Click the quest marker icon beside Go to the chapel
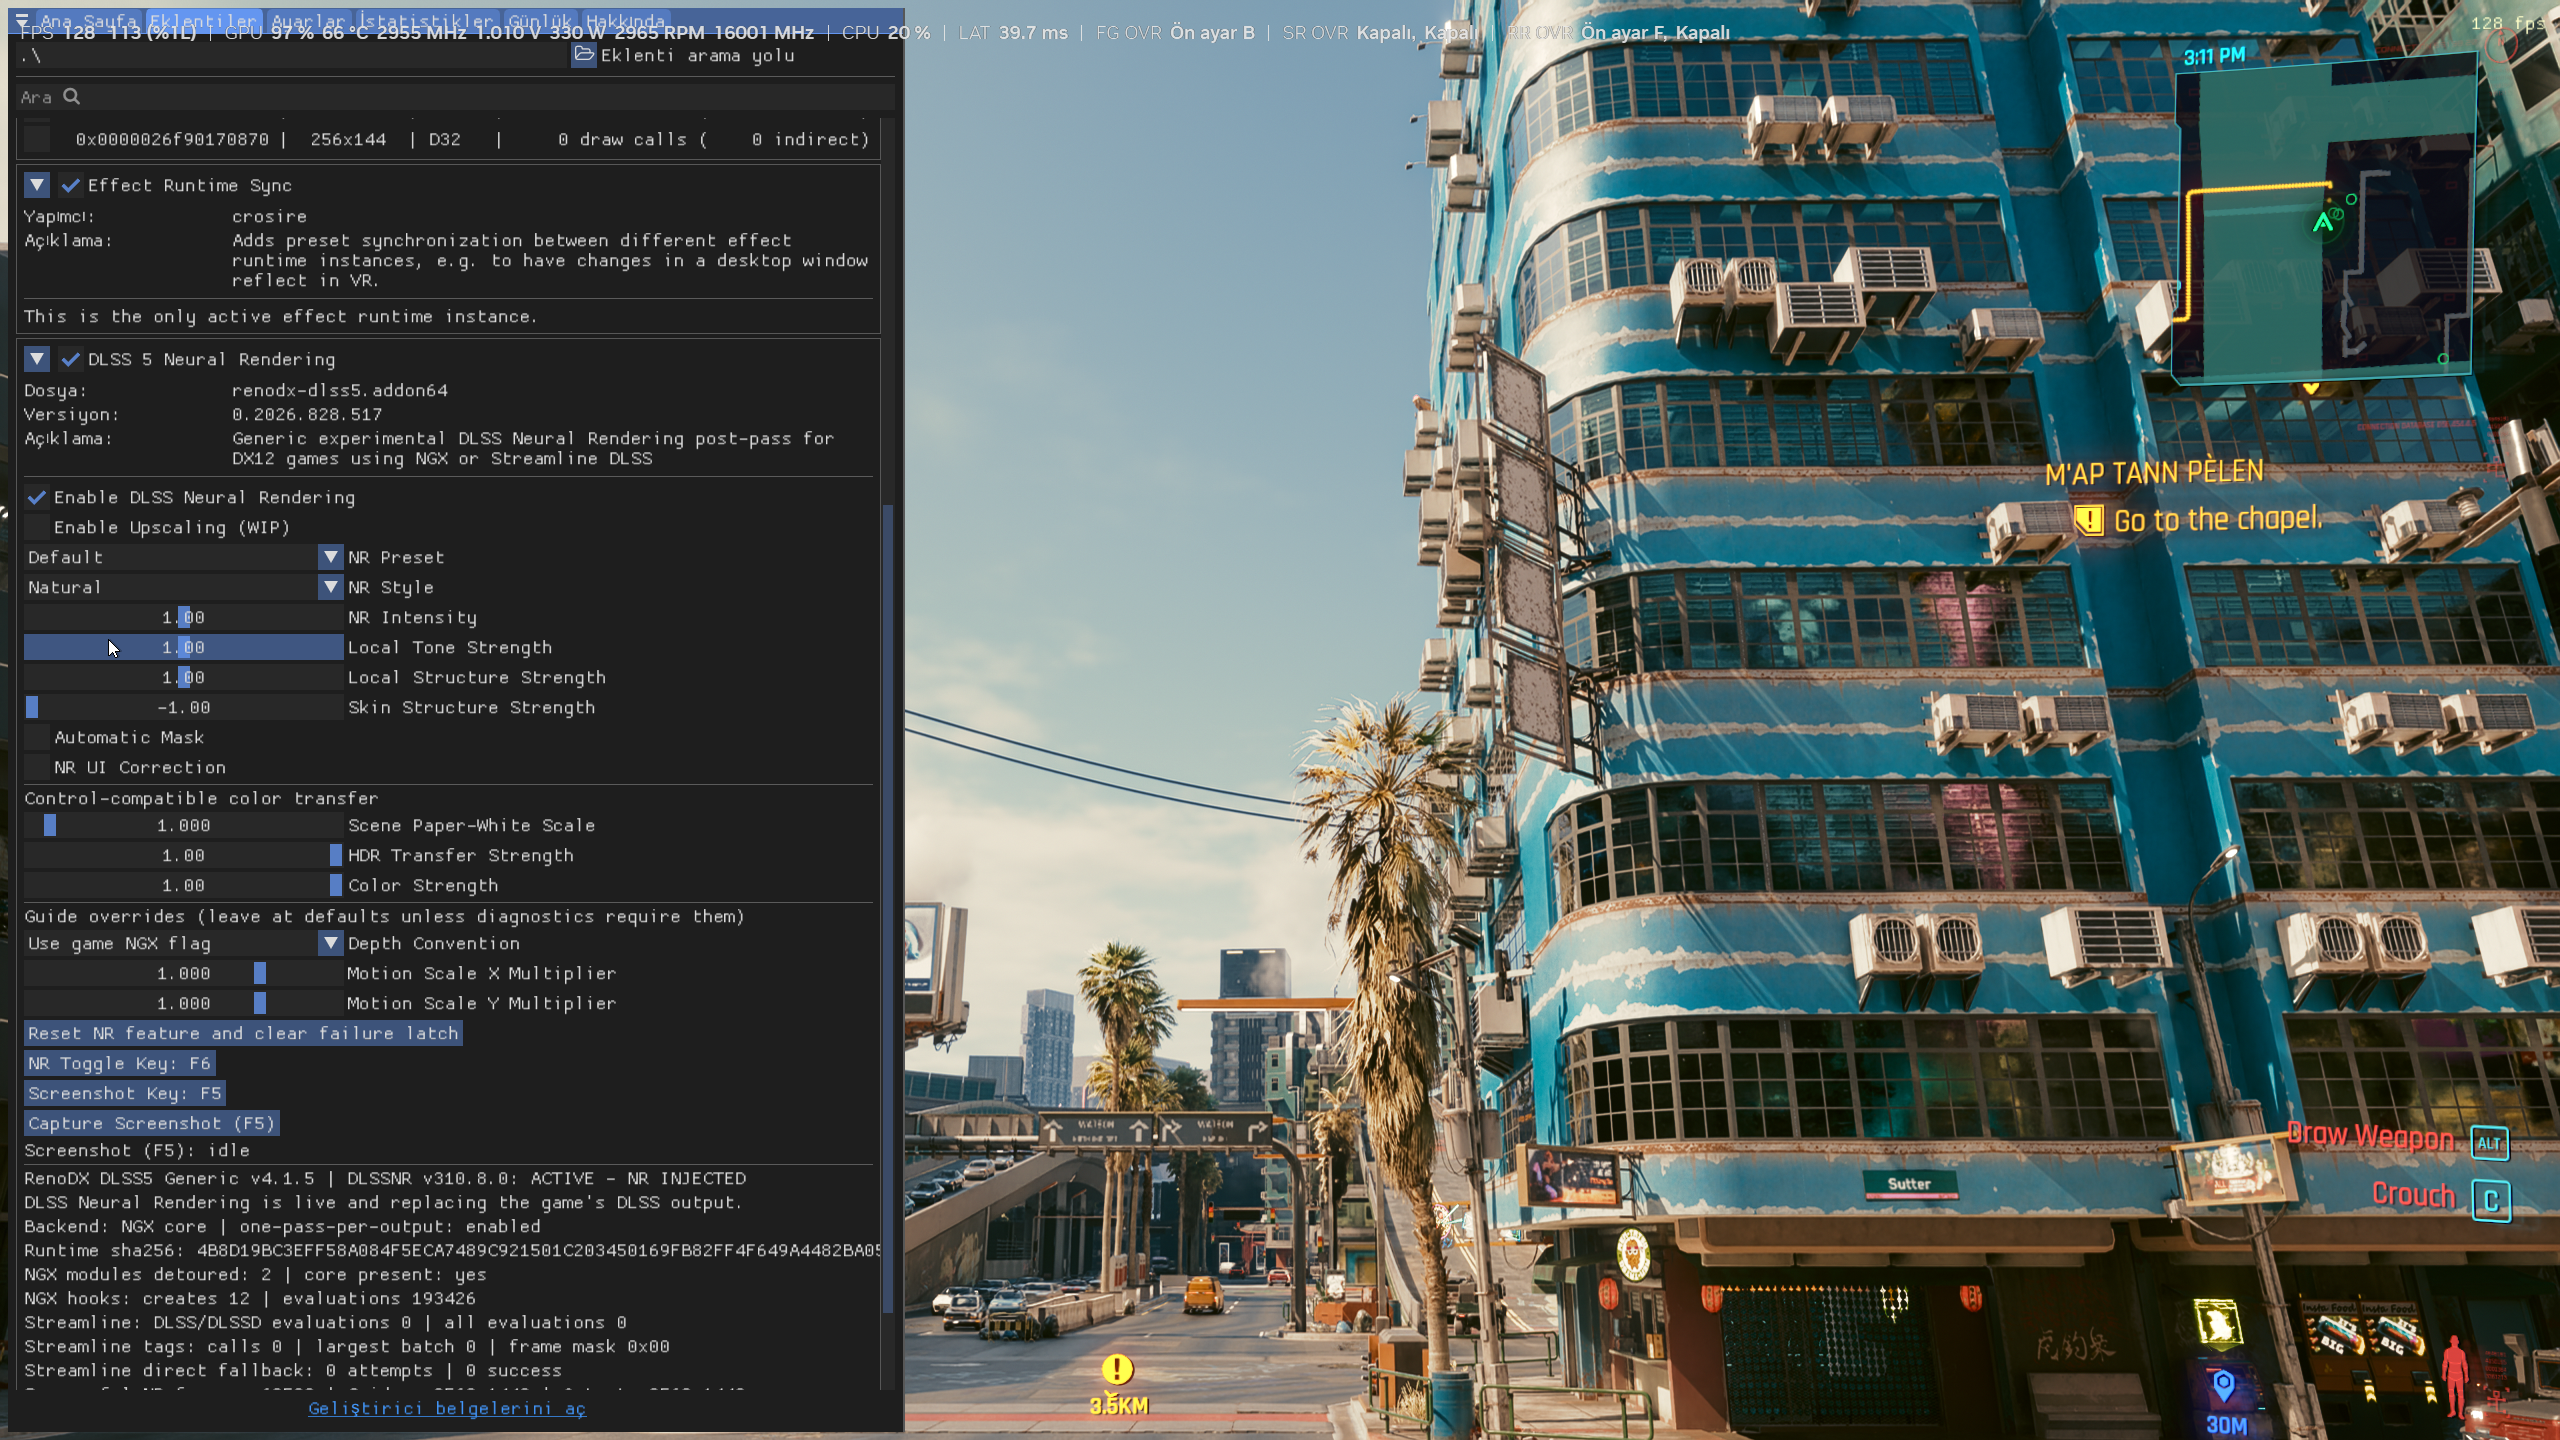The image size is (2560, 1440). (x=2088, y=520)
